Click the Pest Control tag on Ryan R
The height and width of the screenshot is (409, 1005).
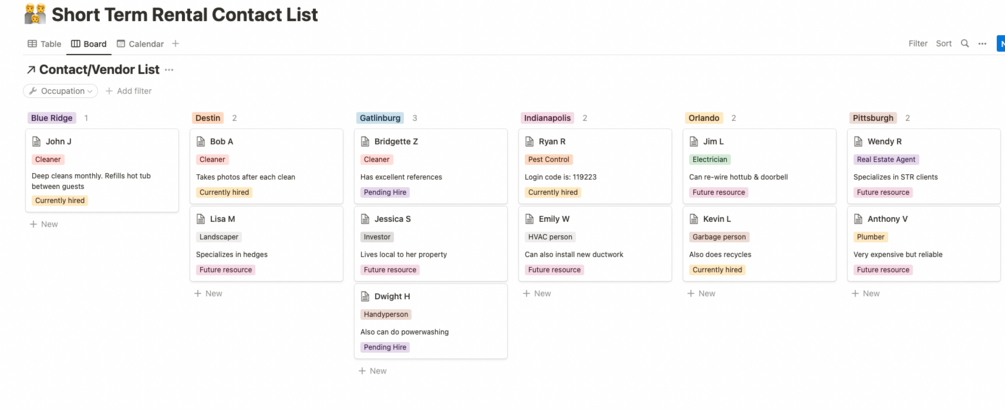(x=549, y=160)
